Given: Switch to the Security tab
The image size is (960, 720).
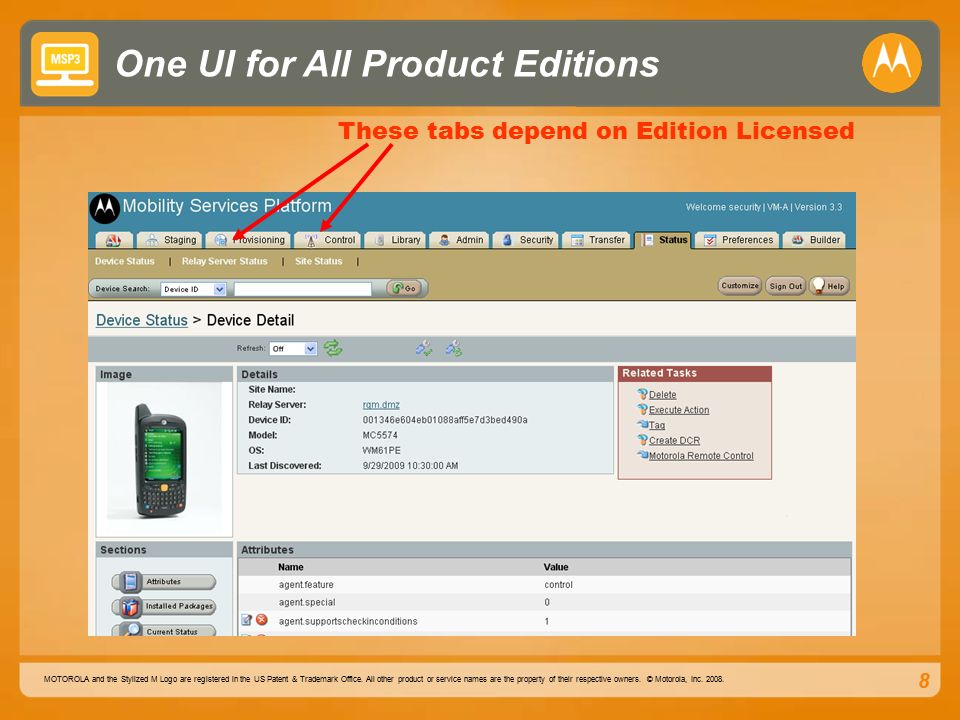Looking at the screenshot, I should [x=526, y=240].
